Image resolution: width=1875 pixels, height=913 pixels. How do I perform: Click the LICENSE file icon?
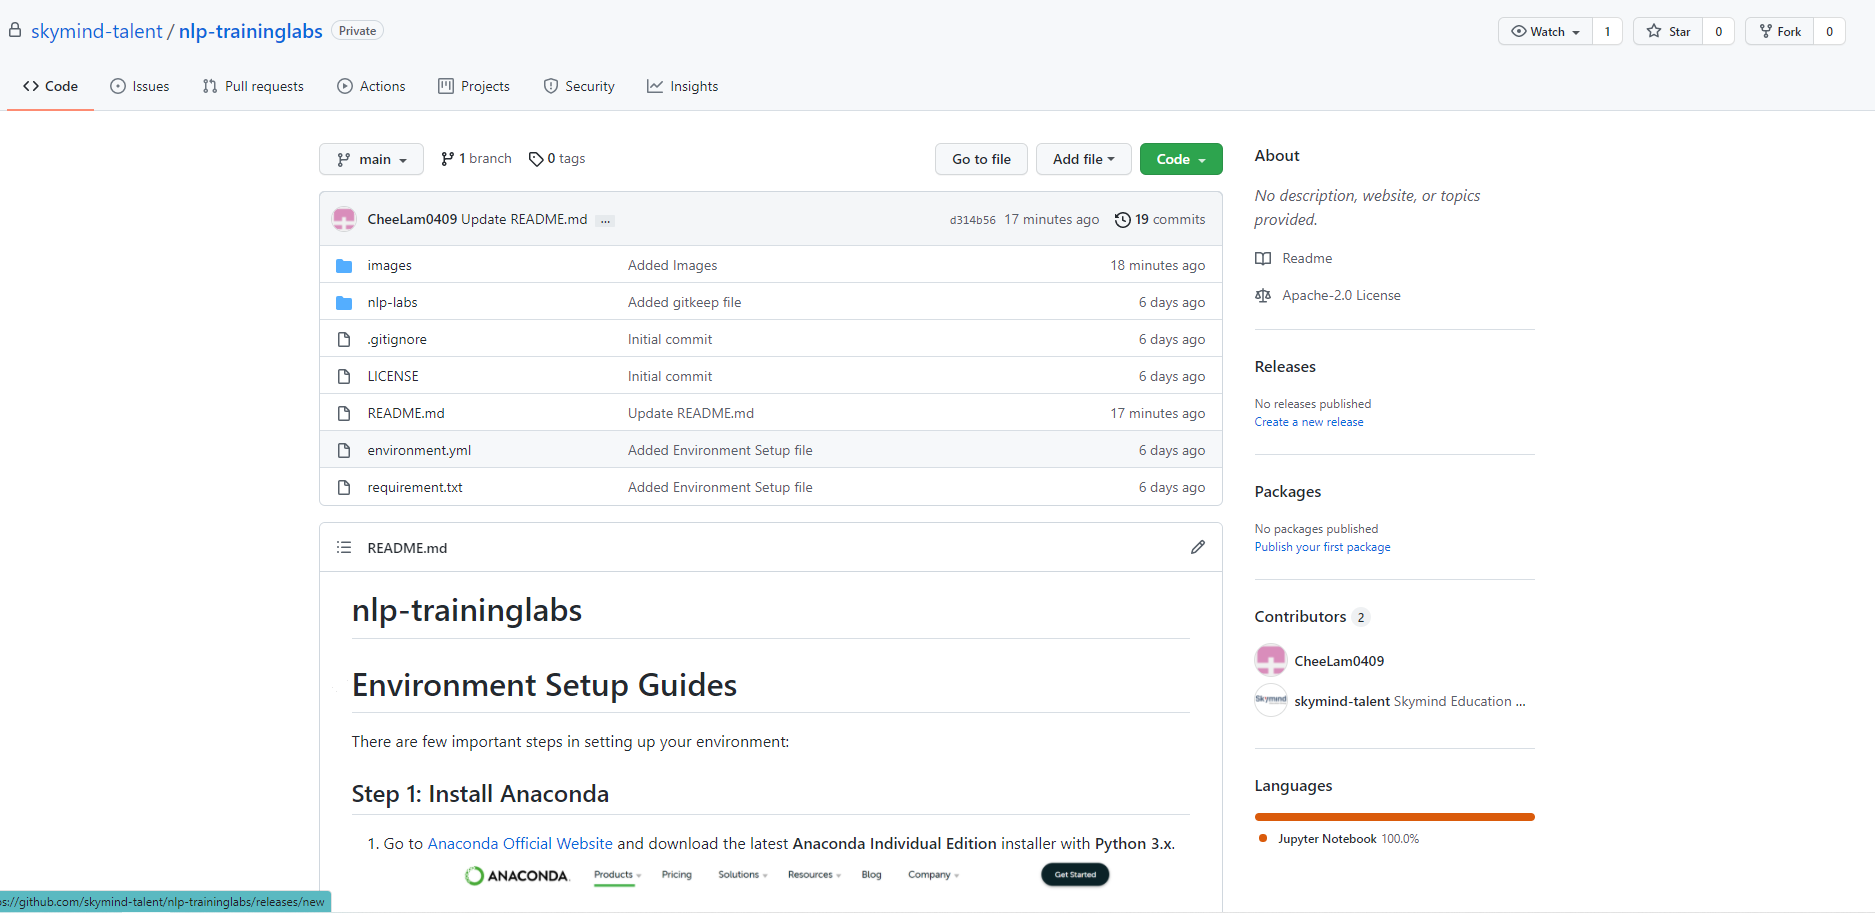(x=344, y=376)
